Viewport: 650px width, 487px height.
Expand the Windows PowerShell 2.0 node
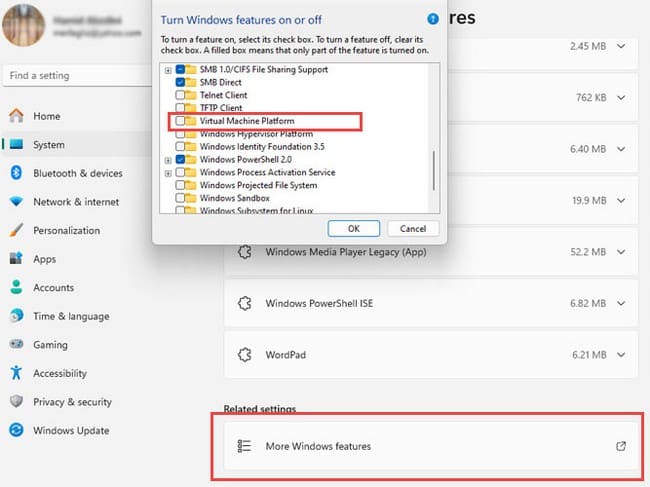[168, 160]
